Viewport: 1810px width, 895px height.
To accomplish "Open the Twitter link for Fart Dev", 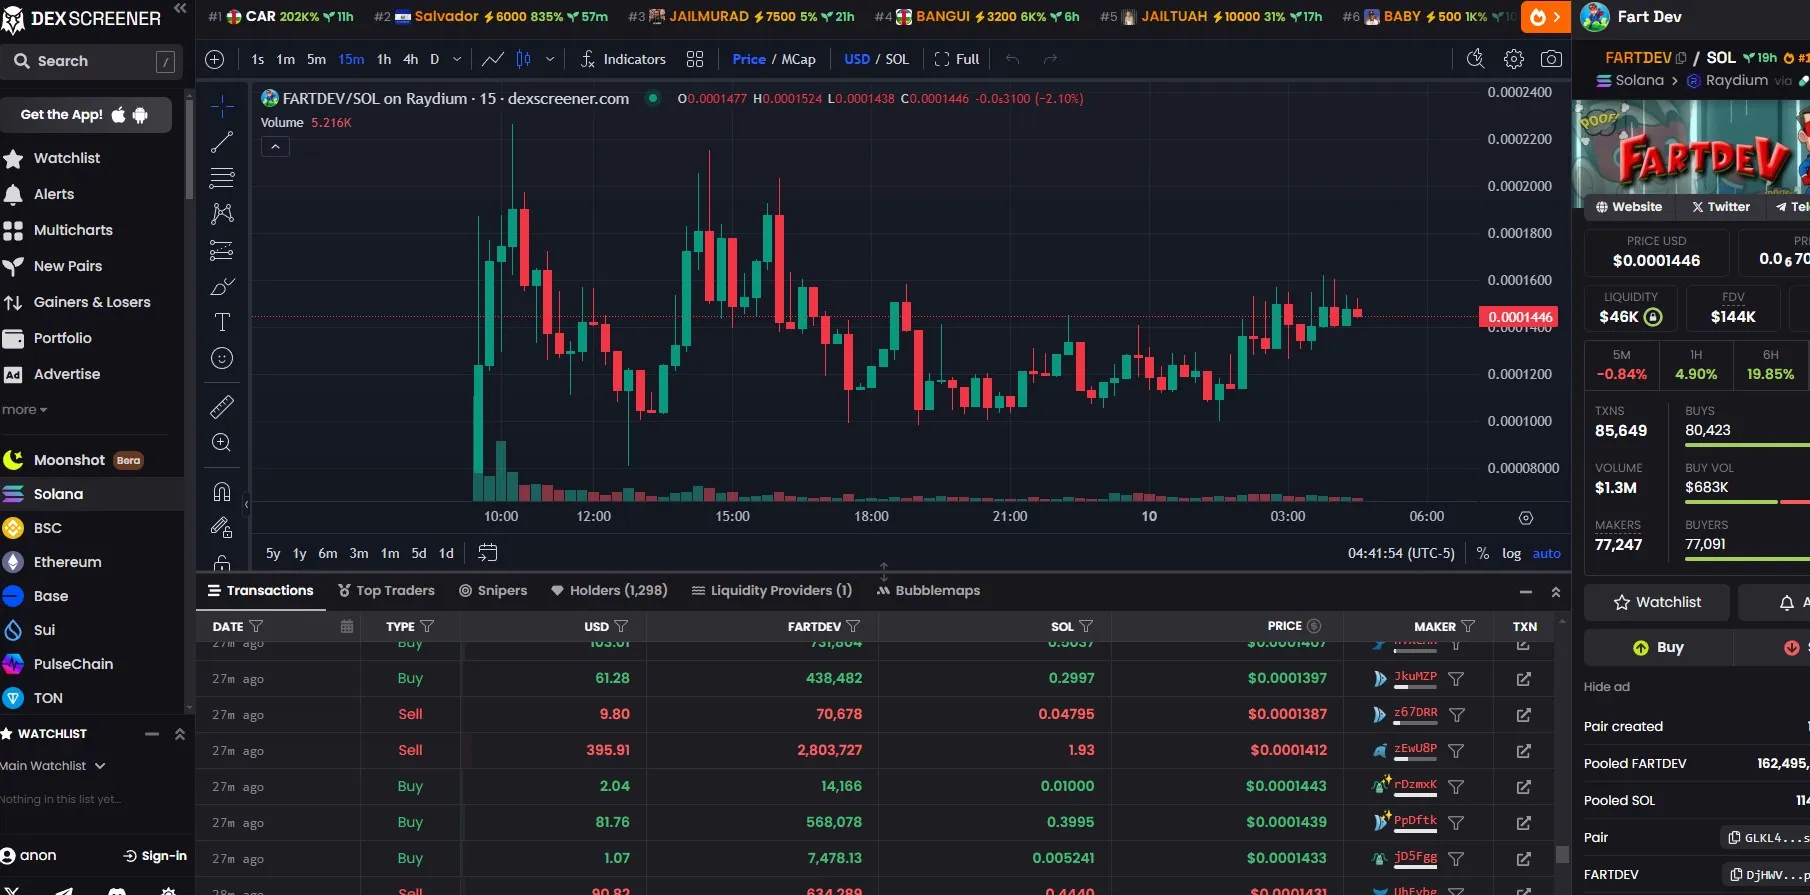I will [x=1720, y=207].
